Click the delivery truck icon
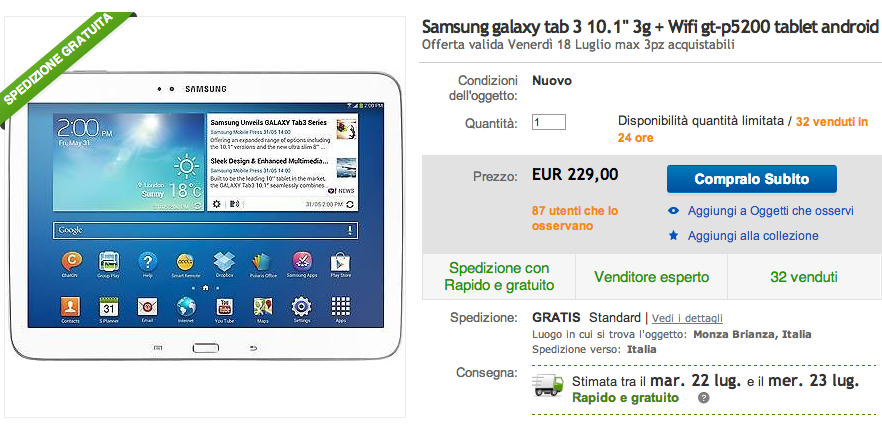This screenshot has height=424, width=882. pyautogui.click(x=548, y=386)
